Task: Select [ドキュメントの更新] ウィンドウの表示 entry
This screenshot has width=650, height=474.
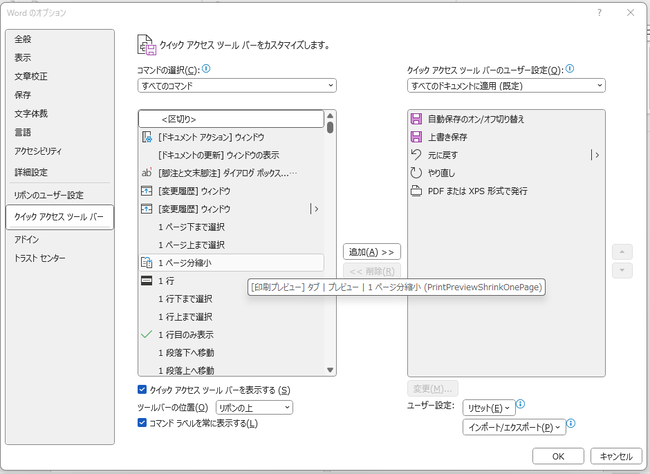Action: (231, 155)
